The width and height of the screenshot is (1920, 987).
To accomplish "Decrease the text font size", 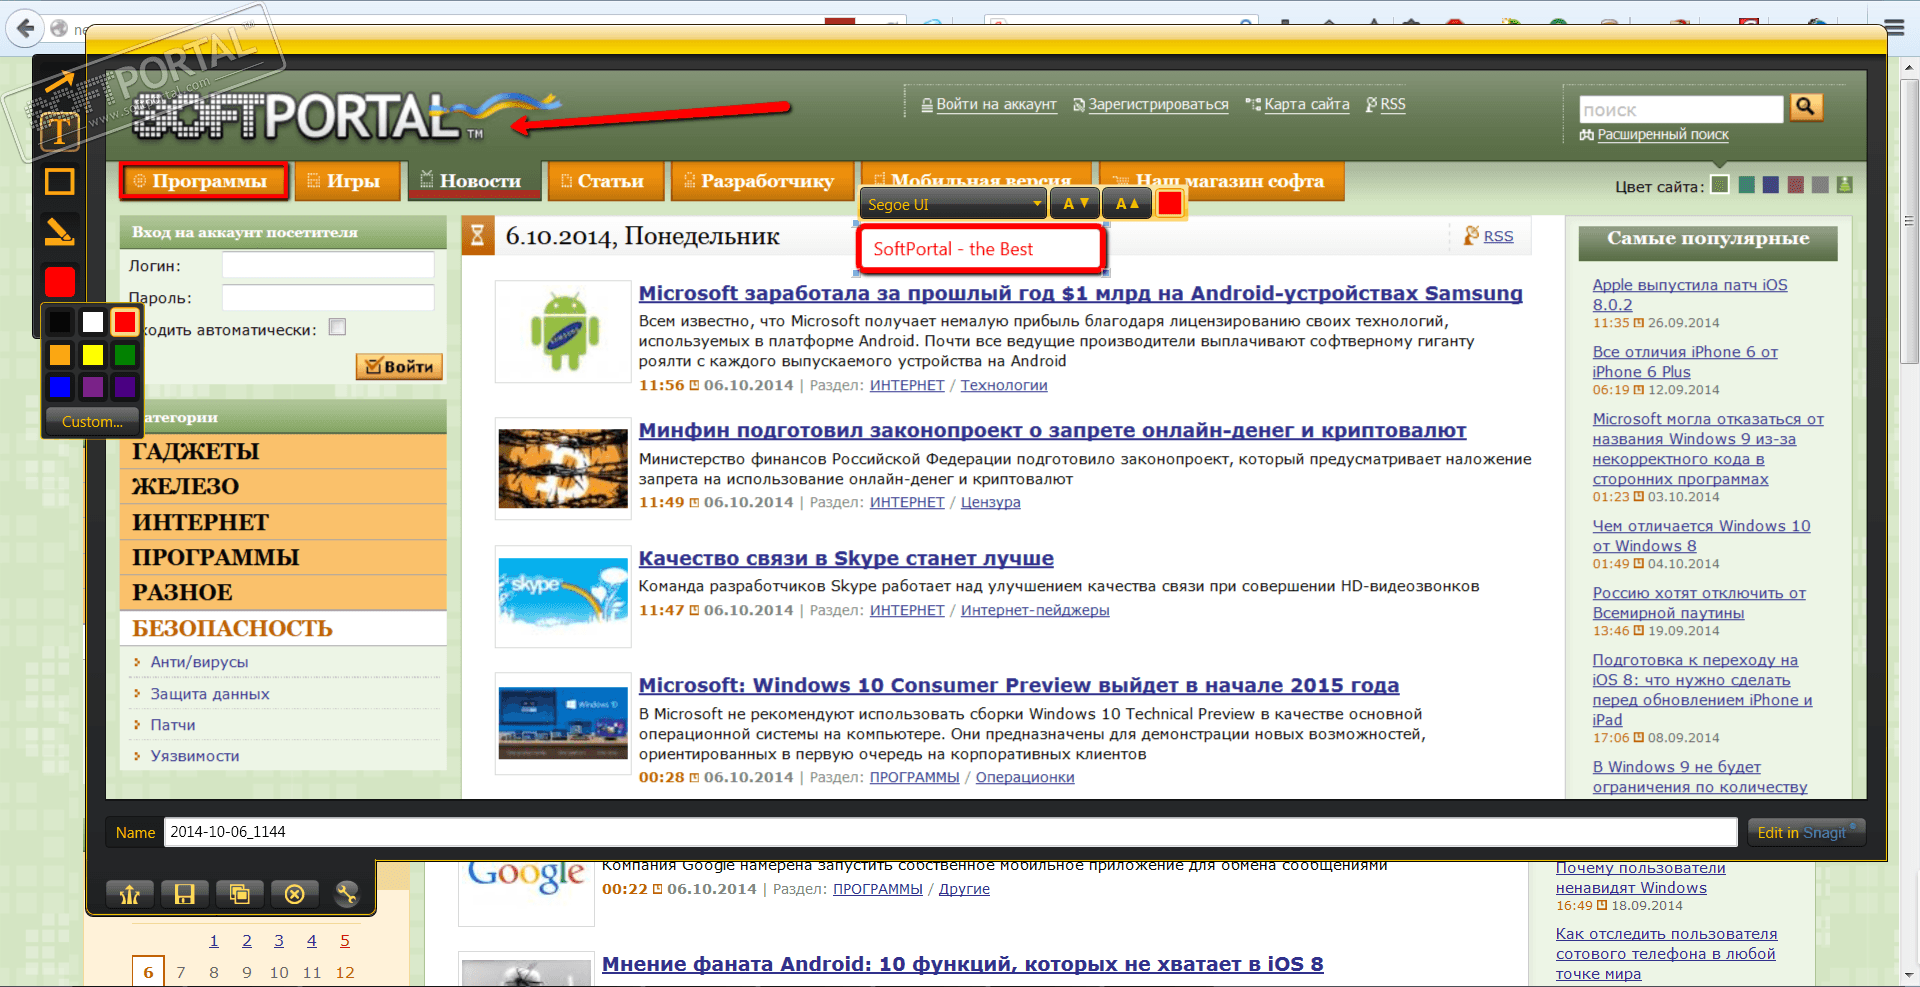I will (1075, 204).
